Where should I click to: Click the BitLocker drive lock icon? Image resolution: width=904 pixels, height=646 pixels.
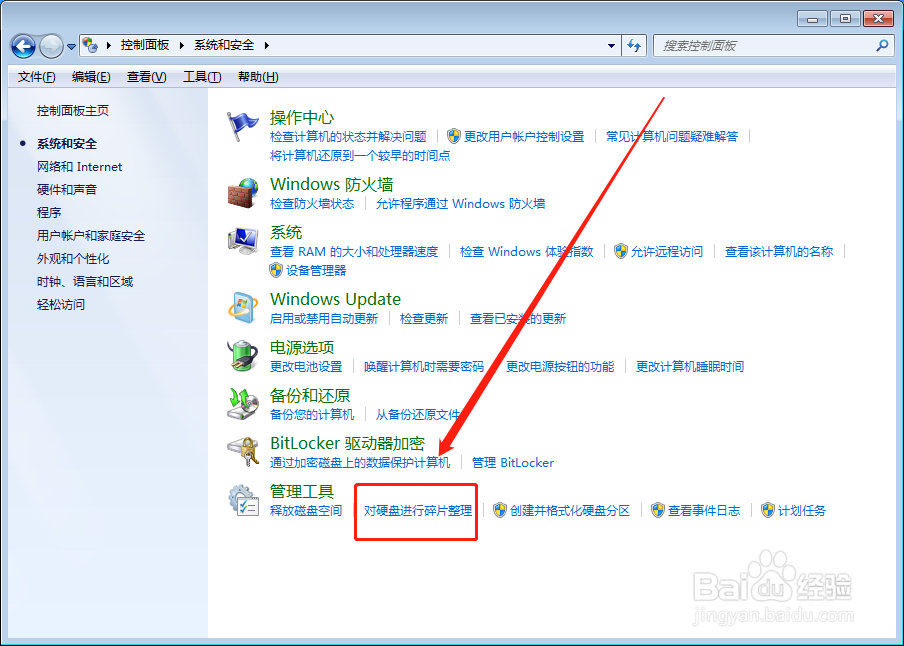pyautogui.click(x=243, y=452)
